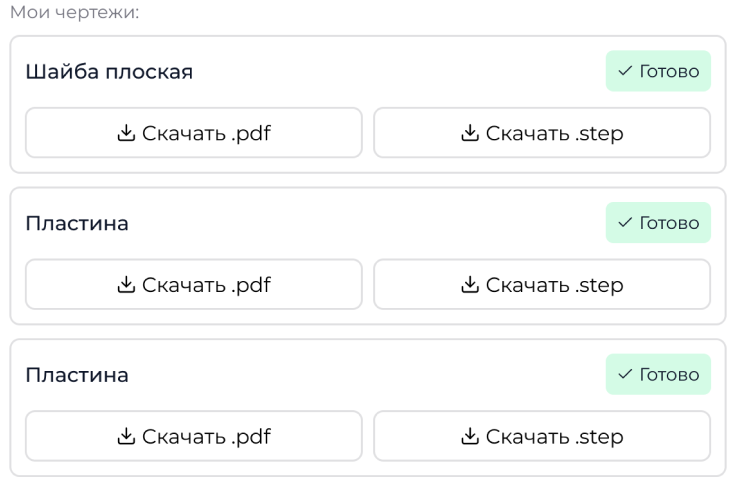736x478 pixels.
Task: Click PDF download icon in middle Пластина card
Action: (126, 285)
